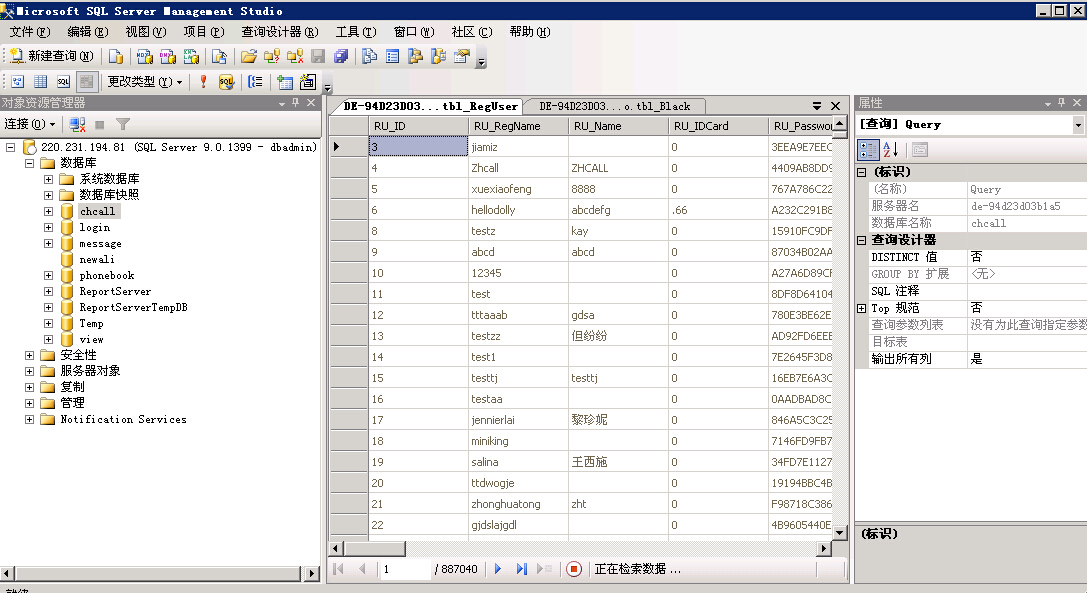Open a new Database Engine query

pos(116,56)
